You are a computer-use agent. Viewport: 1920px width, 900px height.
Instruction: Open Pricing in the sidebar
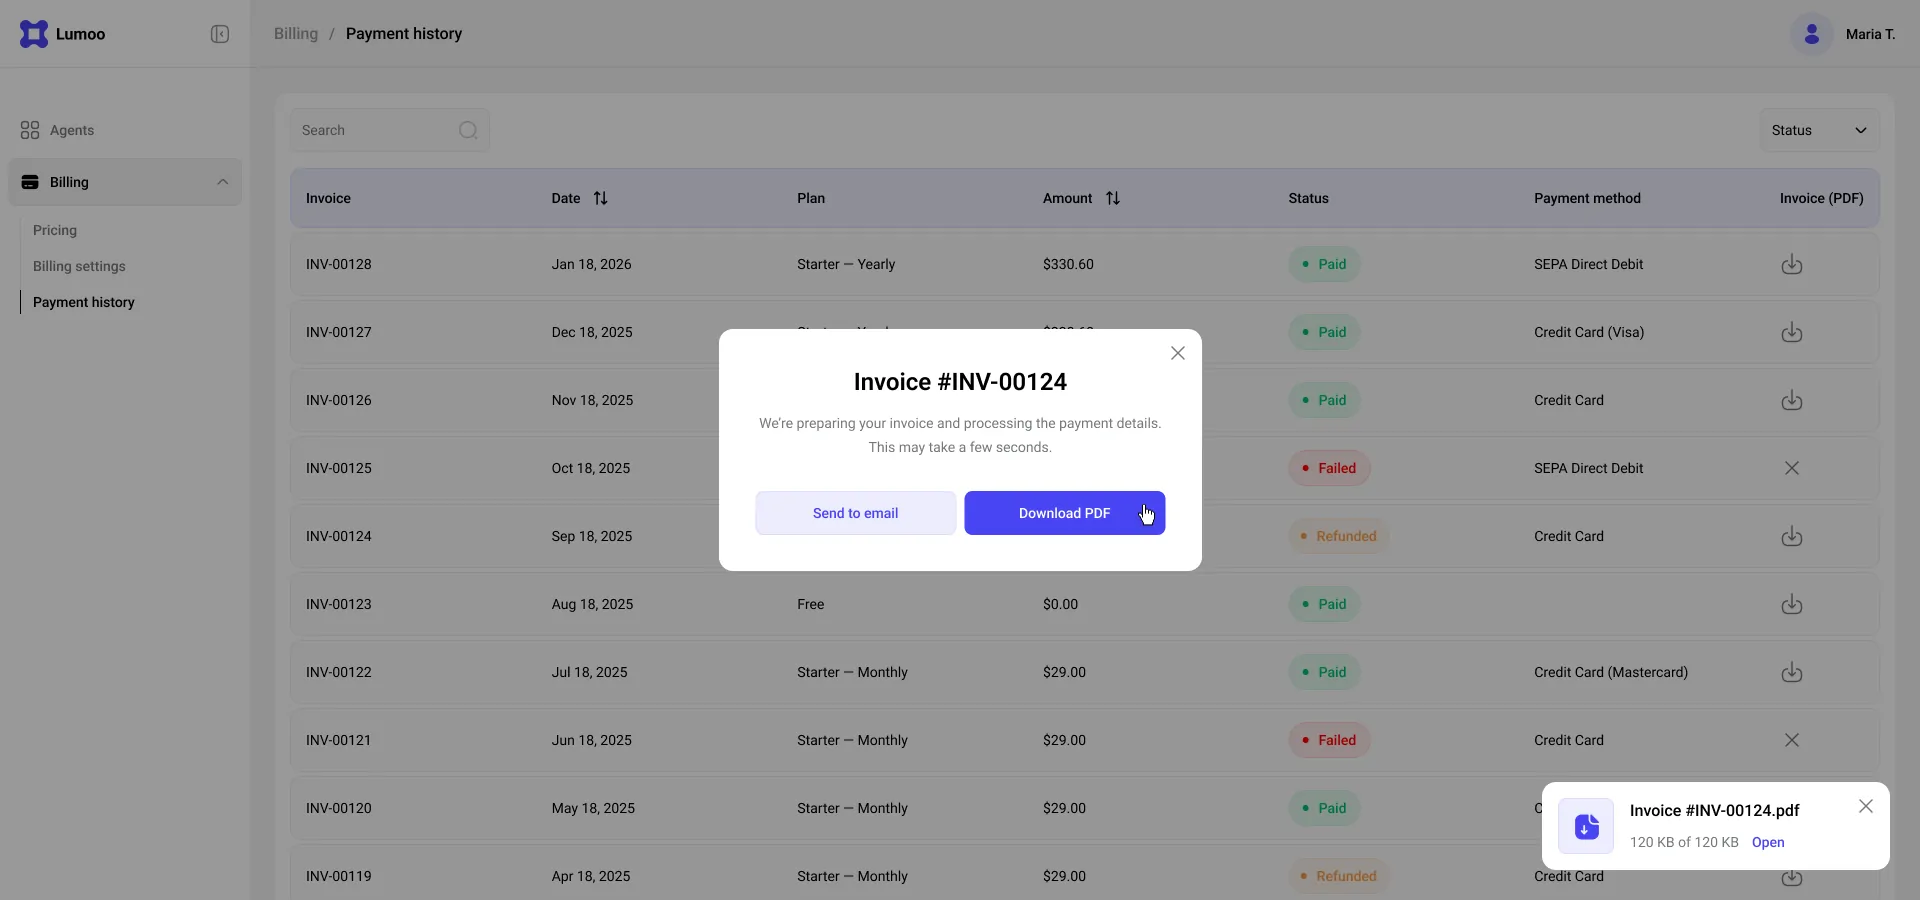[x=55, y=230]
